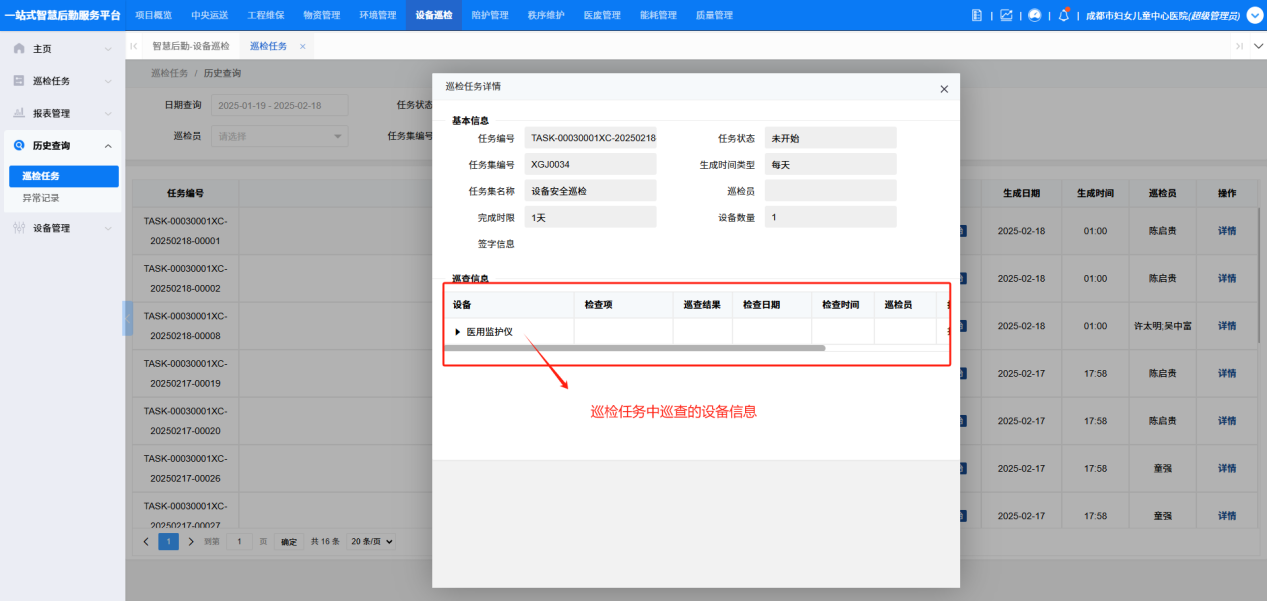The image size is (1267, 601).
Task: Click the 任务集编号 field XGJ0034
Action: [590, 164]
